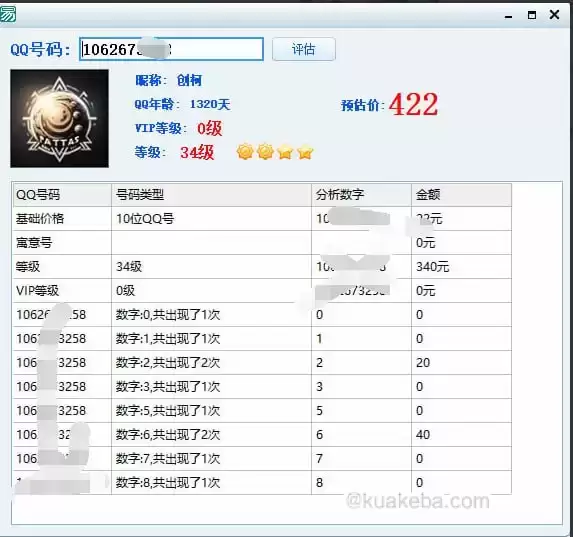This screenshot has width=573, height=537.
Task: Minimize the evaluation window
Action: coord(508,16)
